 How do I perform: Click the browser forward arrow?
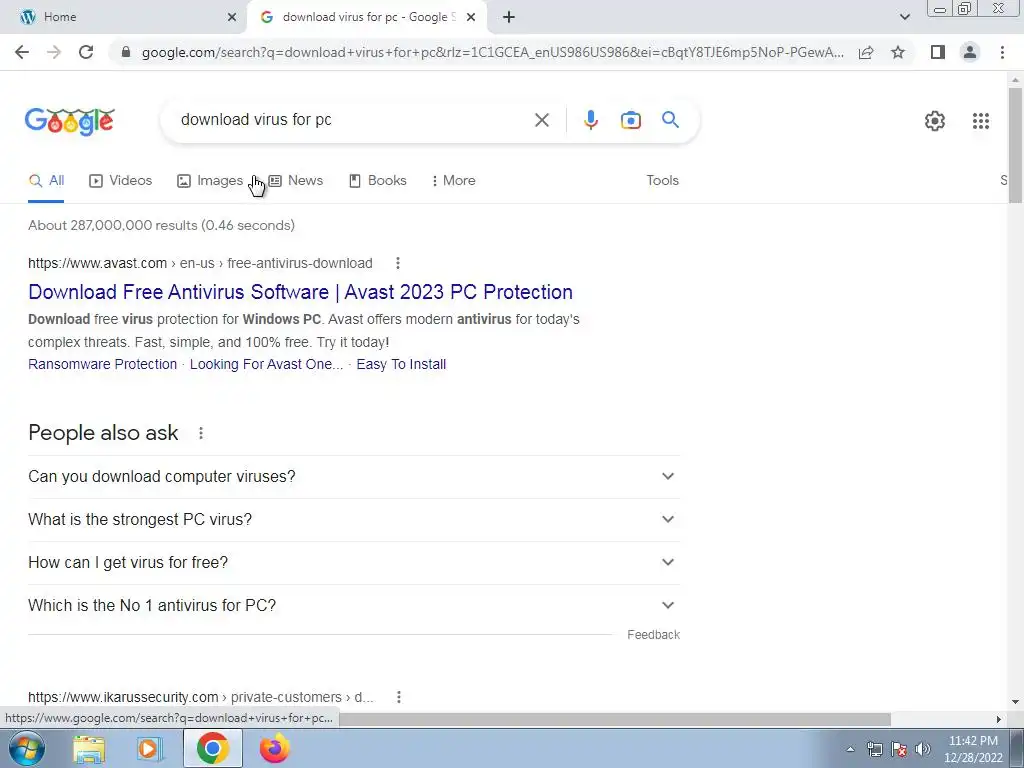pos(54,52)
